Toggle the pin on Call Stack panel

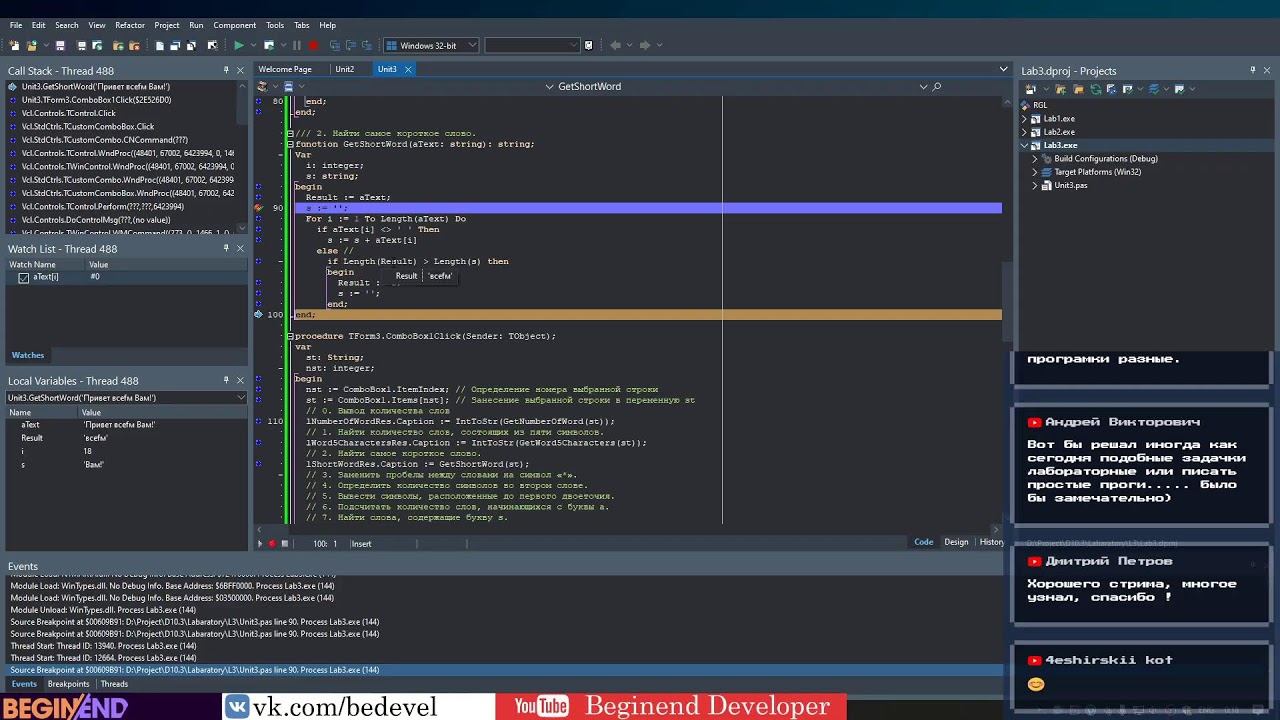(226, 70)
